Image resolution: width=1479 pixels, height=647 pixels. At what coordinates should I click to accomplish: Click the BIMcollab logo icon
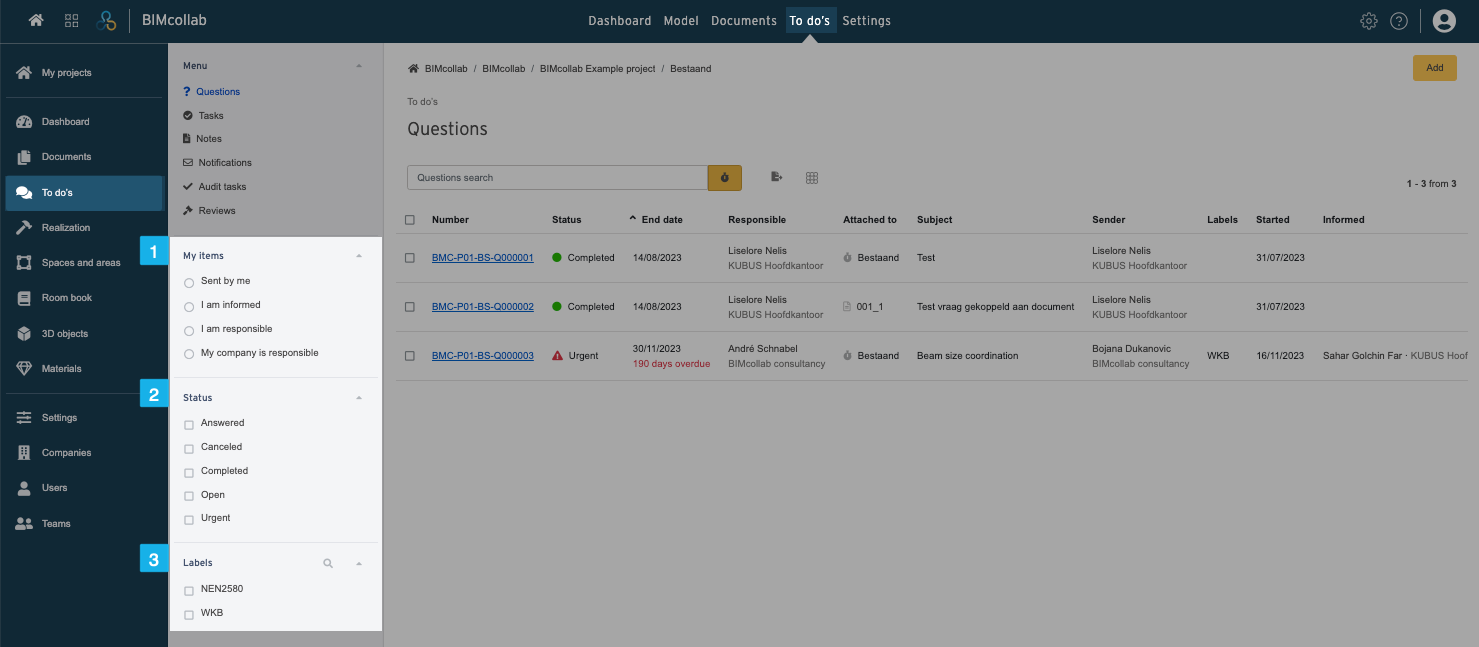[x=106, y=20]
